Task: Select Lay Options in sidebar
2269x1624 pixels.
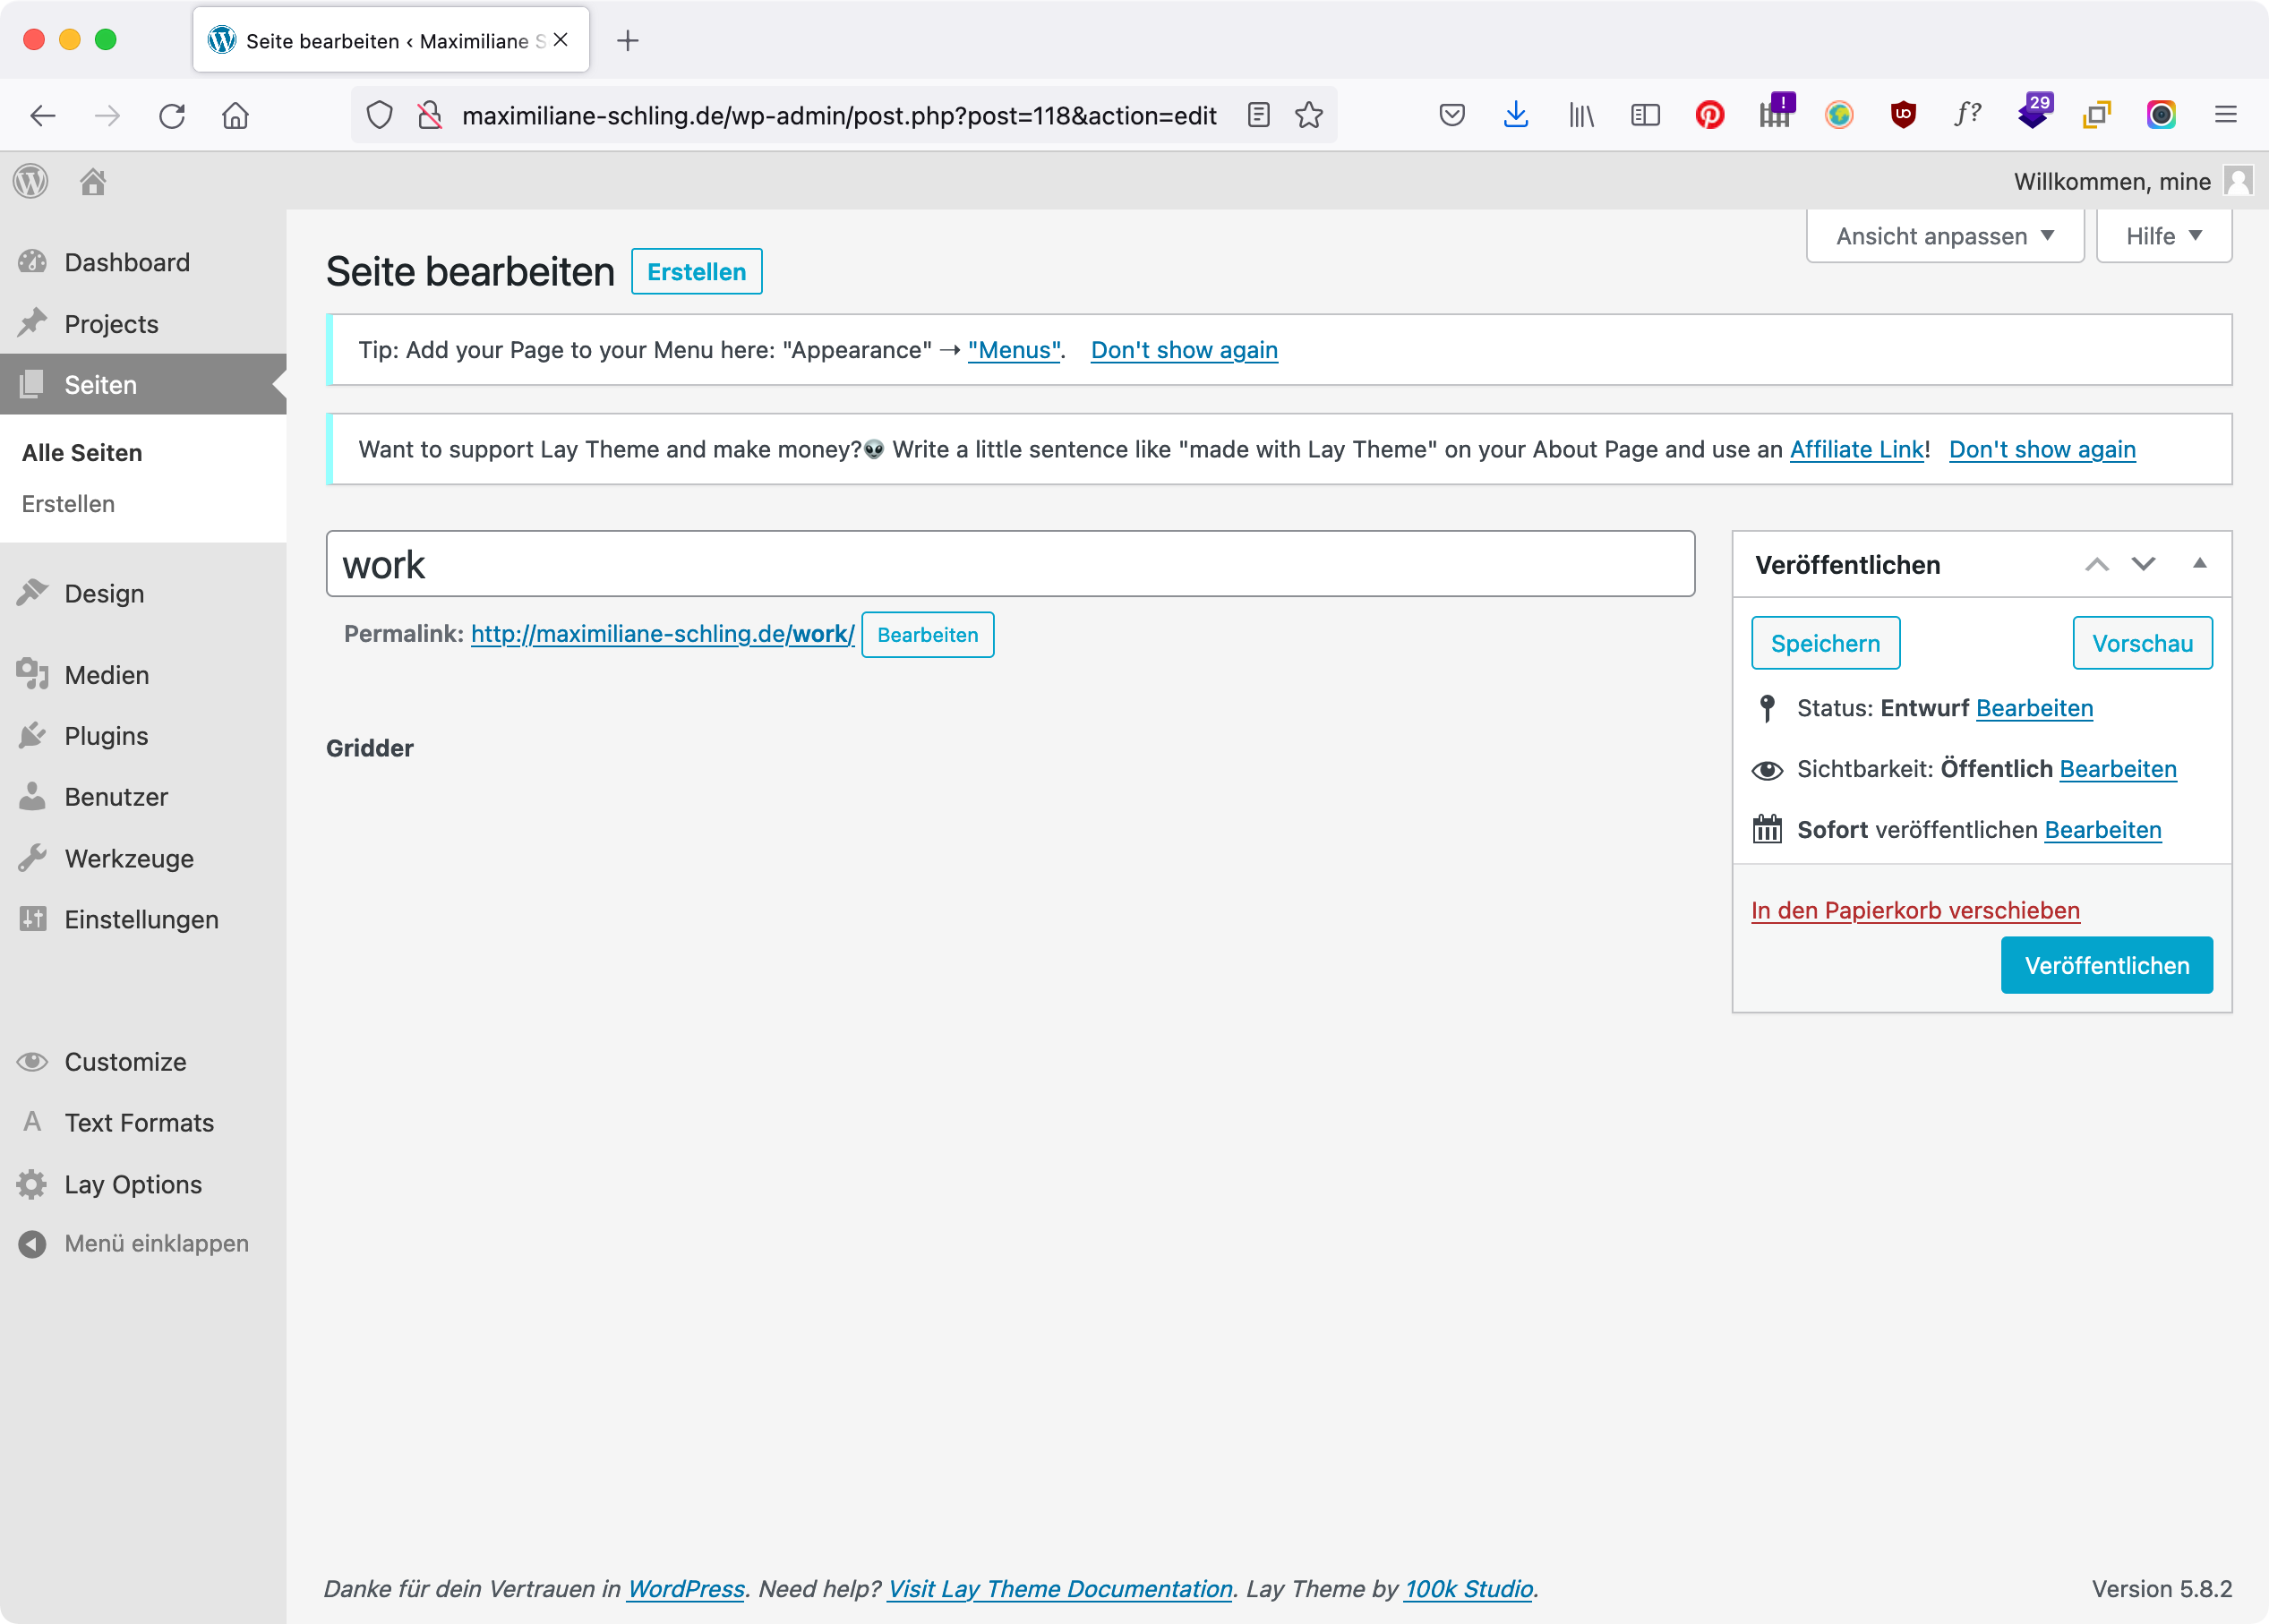Action: 133,1184
